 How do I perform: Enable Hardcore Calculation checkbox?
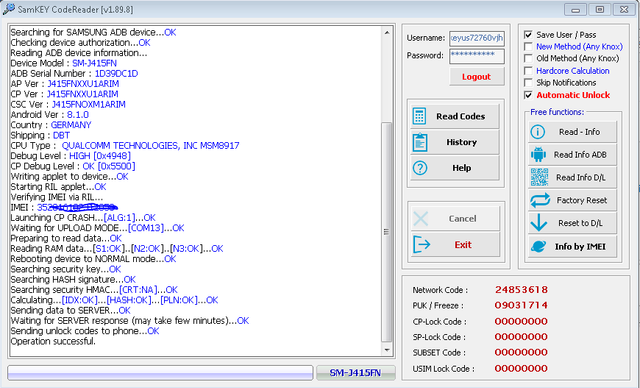pos(528,71)
